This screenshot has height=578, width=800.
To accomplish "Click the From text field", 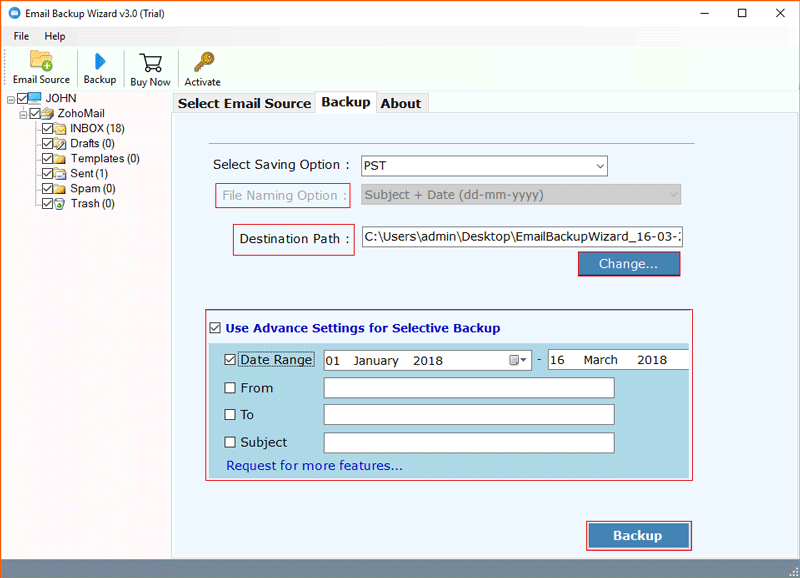I will point(469,388).
